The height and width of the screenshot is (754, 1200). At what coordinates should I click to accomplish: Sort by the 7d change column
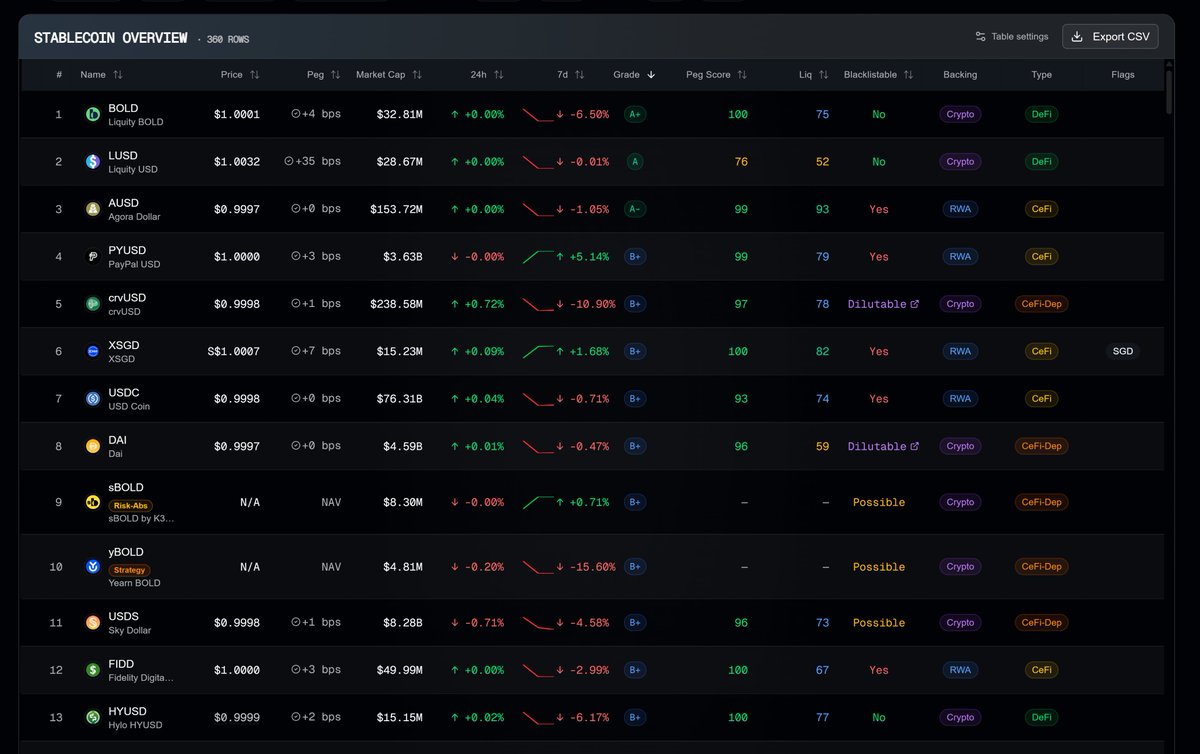(x=572, y=75)
